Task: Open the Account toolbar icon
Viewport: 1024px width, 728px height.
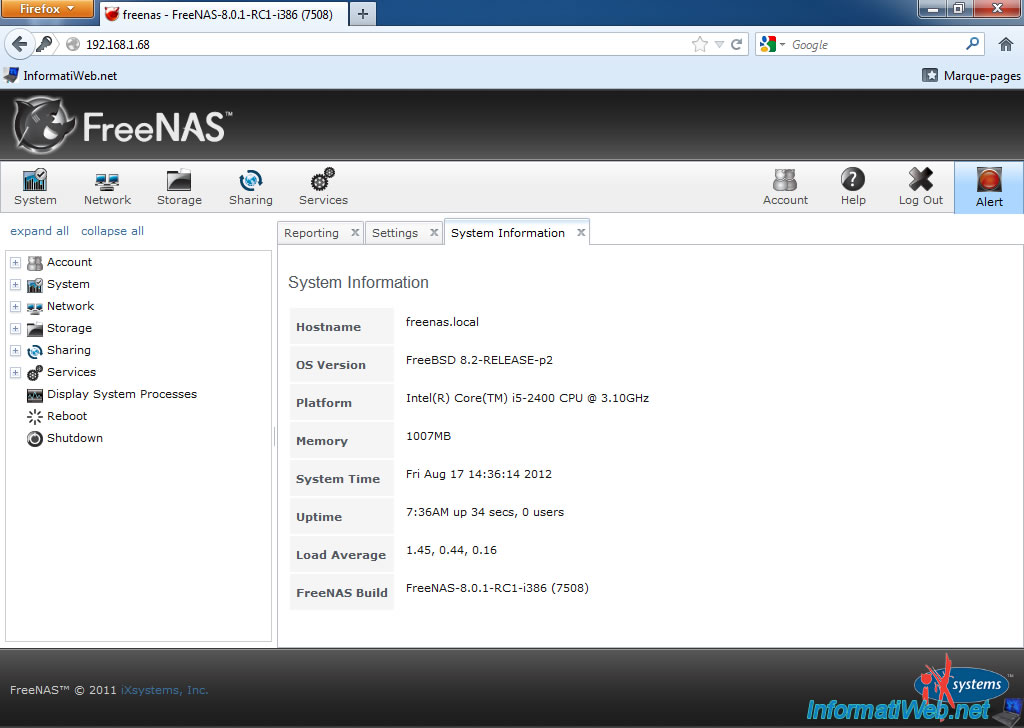Action: tap(785, 187)
